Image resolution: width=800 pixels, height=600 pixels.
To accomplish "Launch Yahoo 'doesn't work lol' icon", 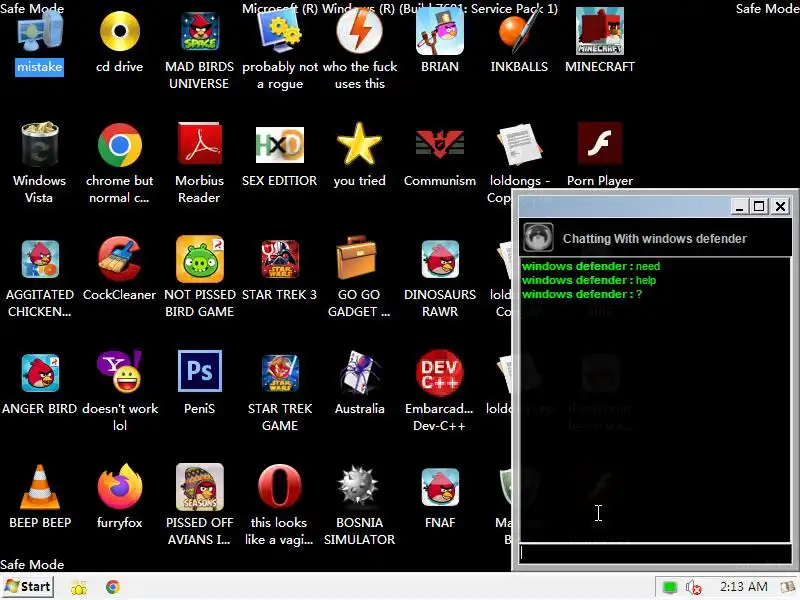I will [119, 371].
